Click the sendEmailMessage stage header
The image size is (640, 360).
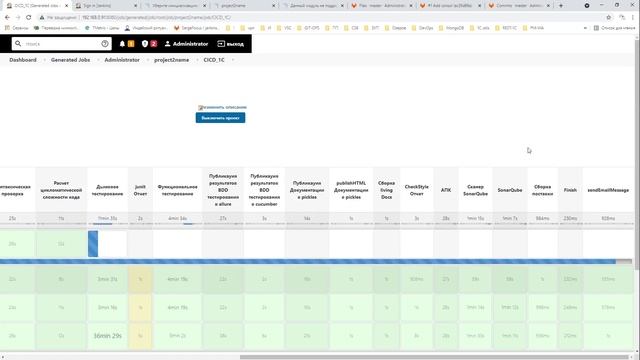pos(608,190)
